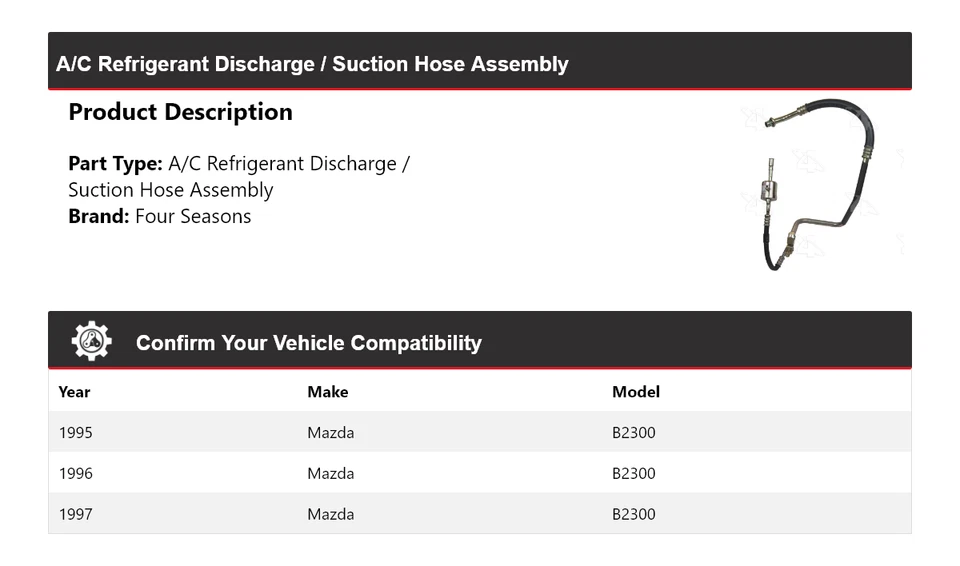The width and height of the screenshot is (960, 566).
Task: Click the top A/C Refrigerant Hose title bar
Action: [x=312, y=64]
